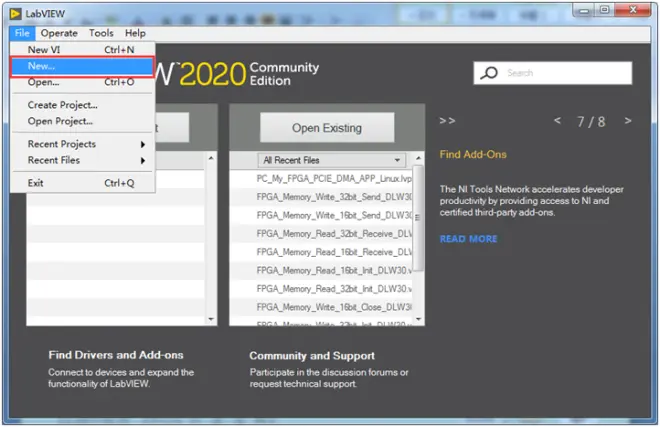Click projects list scroll-down arrow

211,319
